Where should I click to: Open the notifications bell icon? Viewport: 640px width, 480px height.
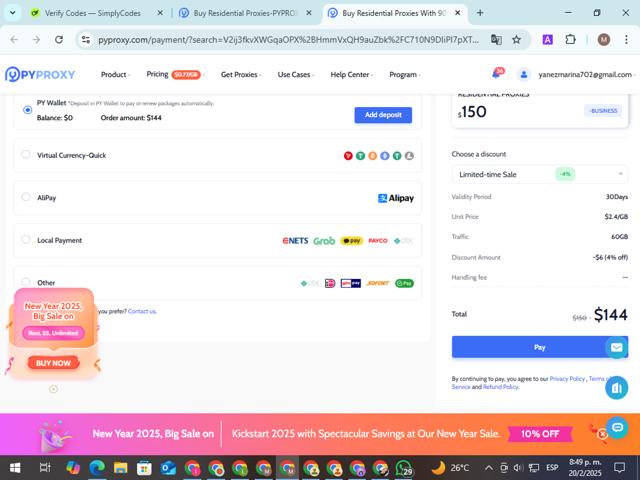497,73
